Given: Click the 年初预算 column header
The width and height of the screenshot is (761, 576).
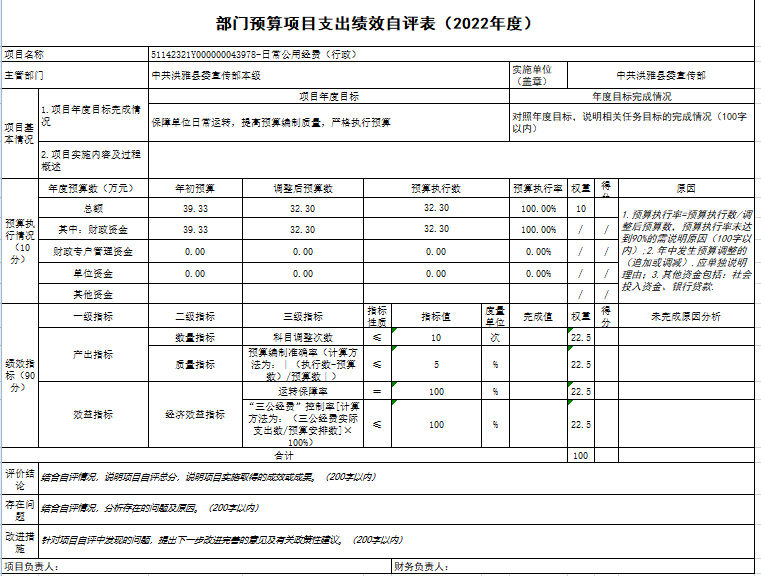Looking at the screenshot, I should (195, 188).
